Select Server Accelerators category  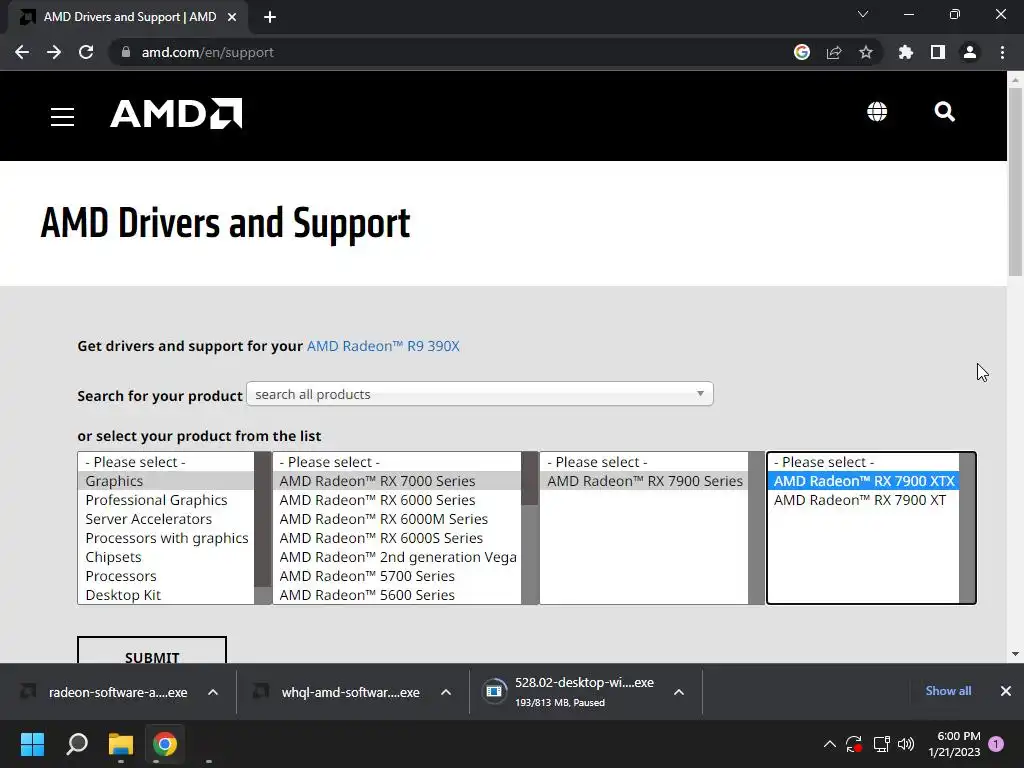[x=166, y=519]
